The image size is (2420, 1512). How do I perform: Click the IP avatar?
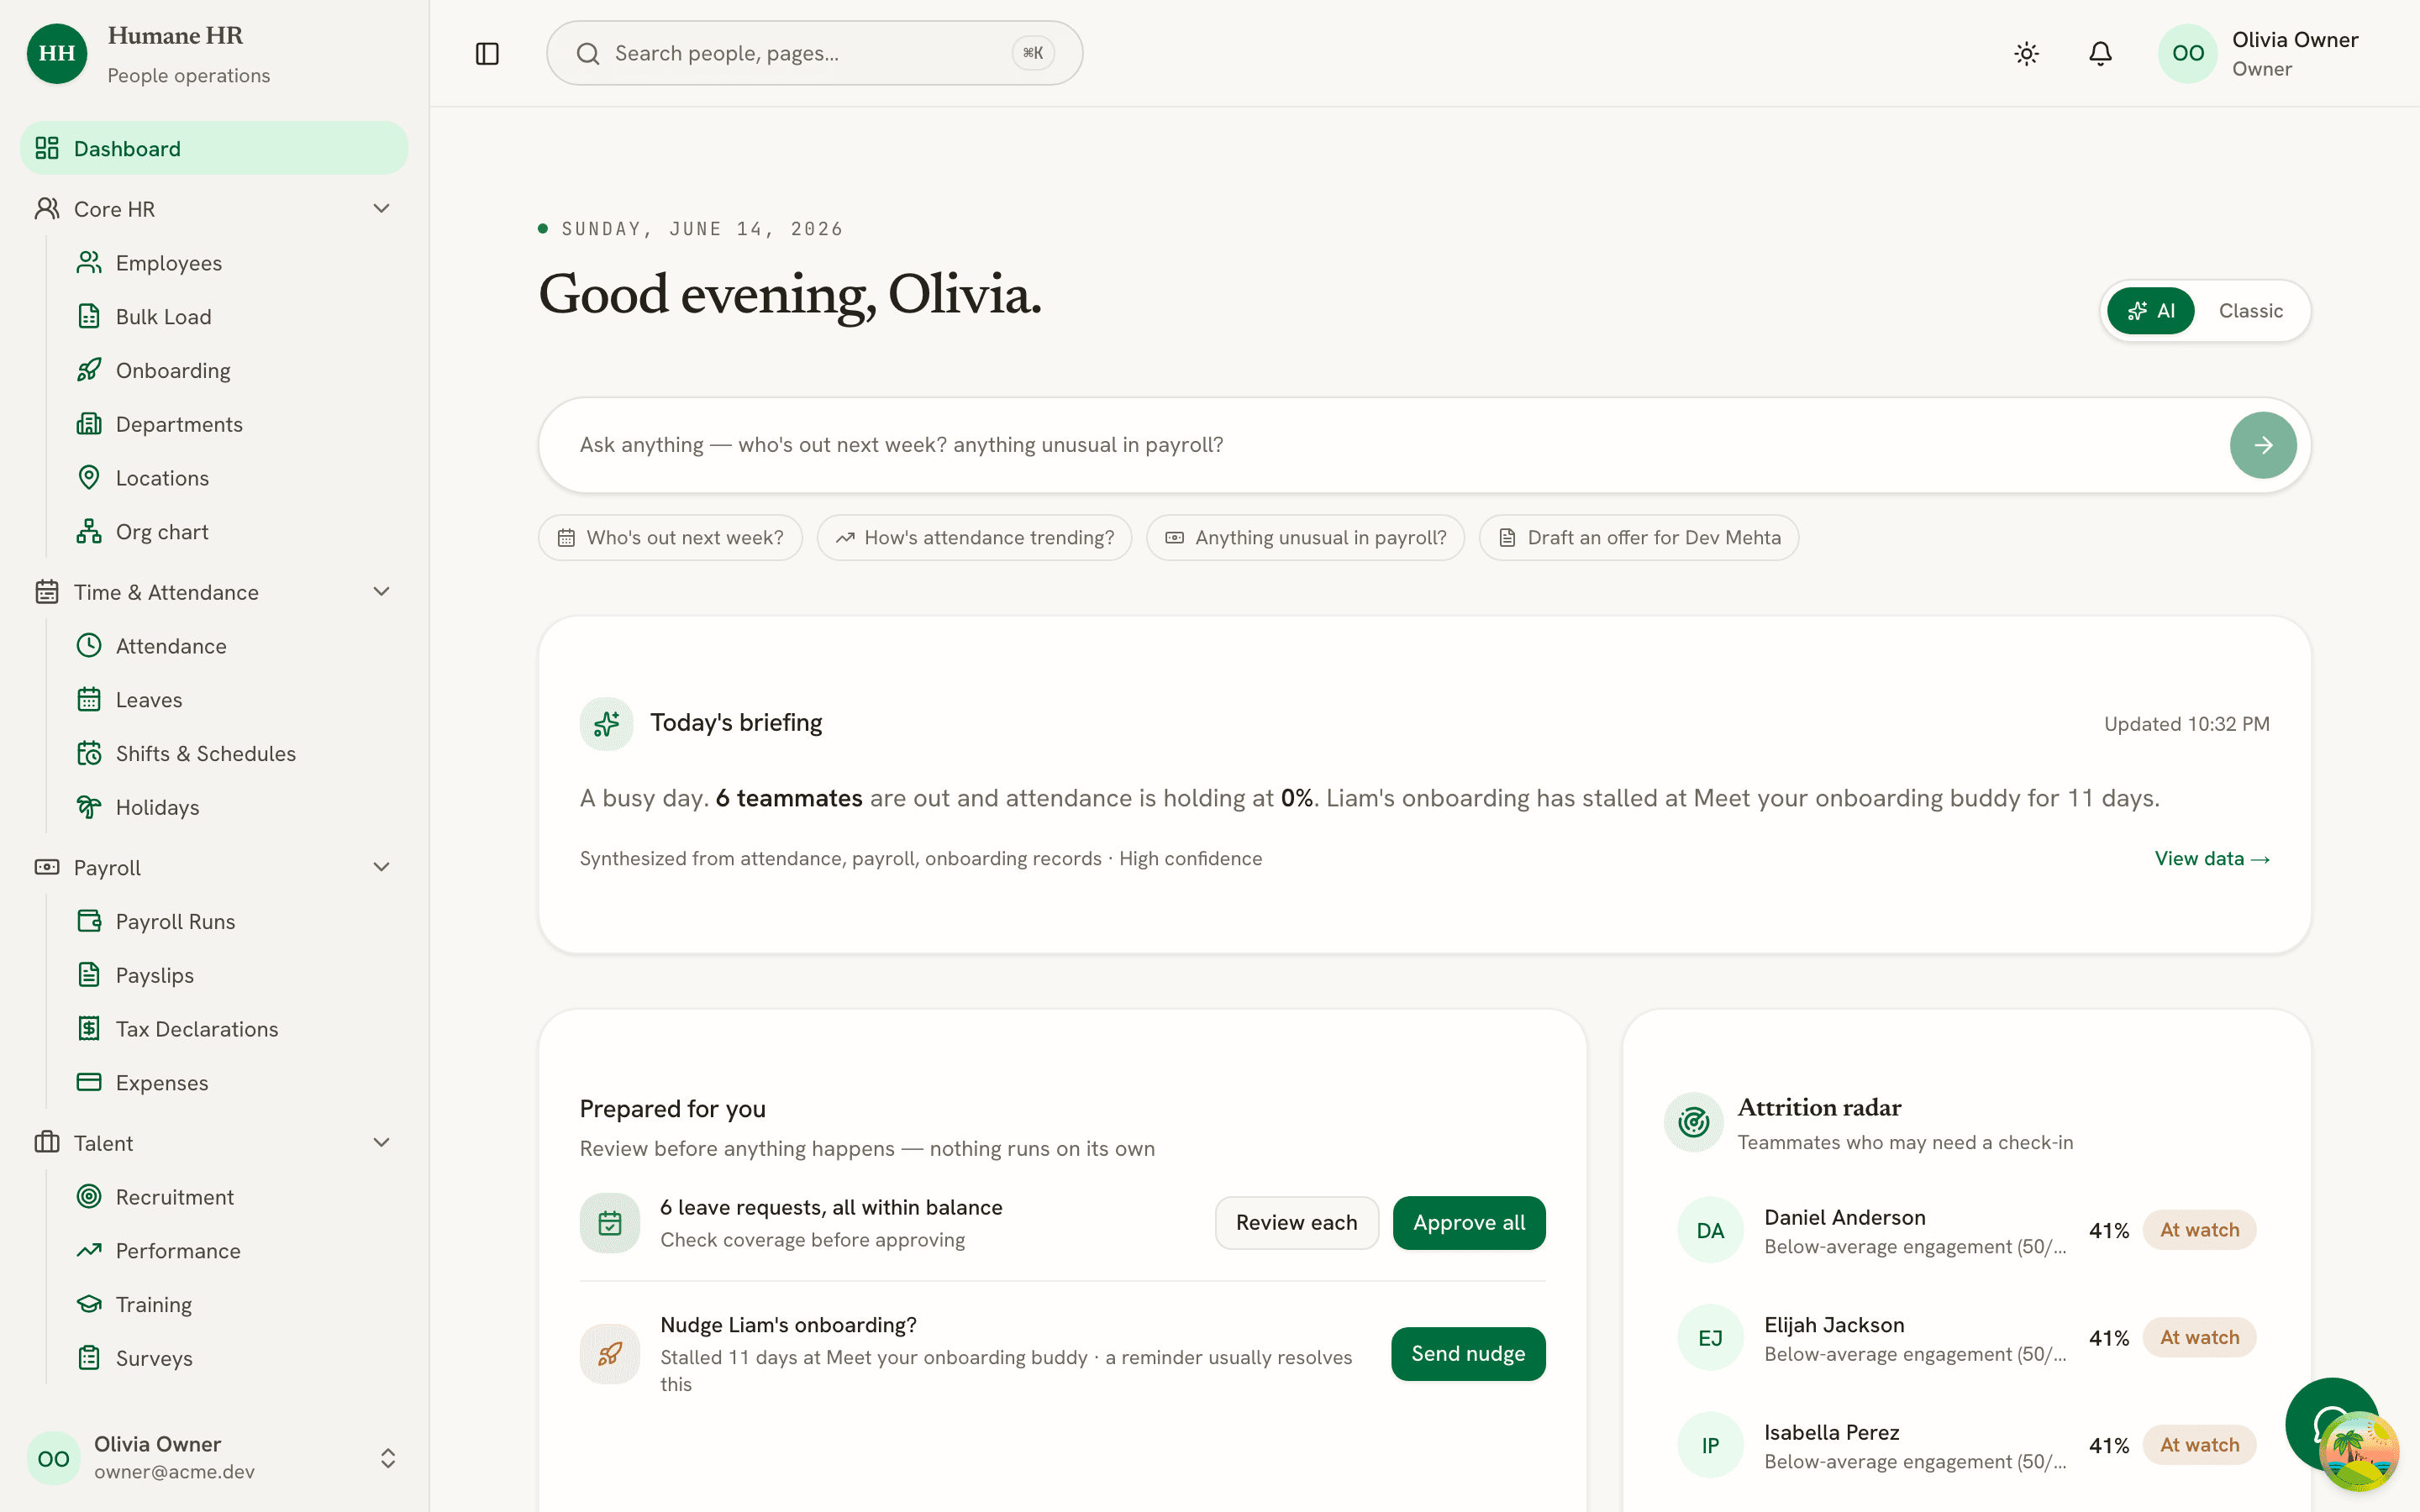click(1710, 1445)
